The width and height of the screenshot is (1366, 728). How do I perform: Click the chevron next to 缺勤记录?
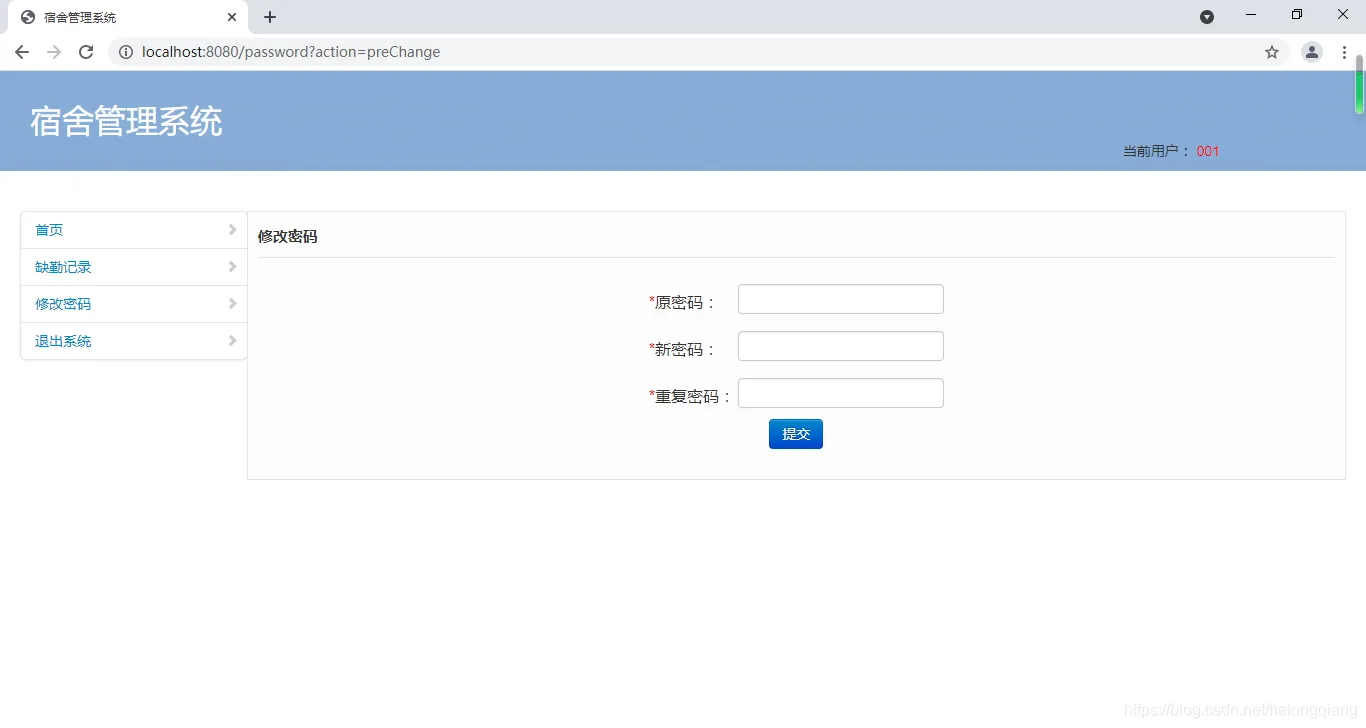click(x=232, y=267)
